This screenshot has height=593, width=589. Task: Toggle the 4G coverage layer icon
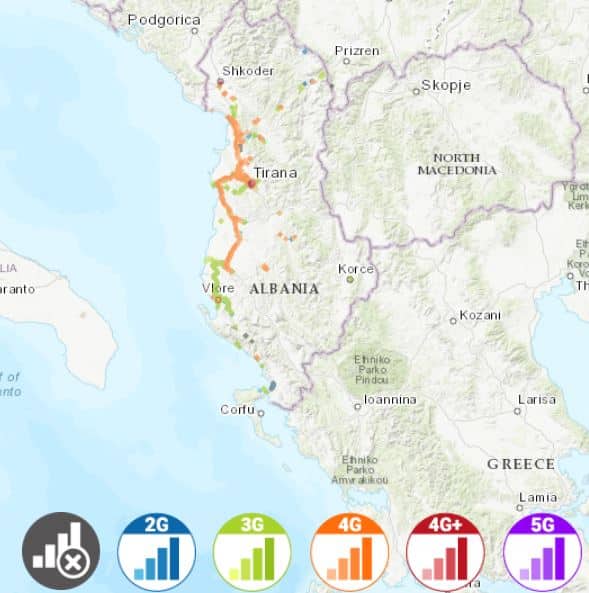[350, 552]
